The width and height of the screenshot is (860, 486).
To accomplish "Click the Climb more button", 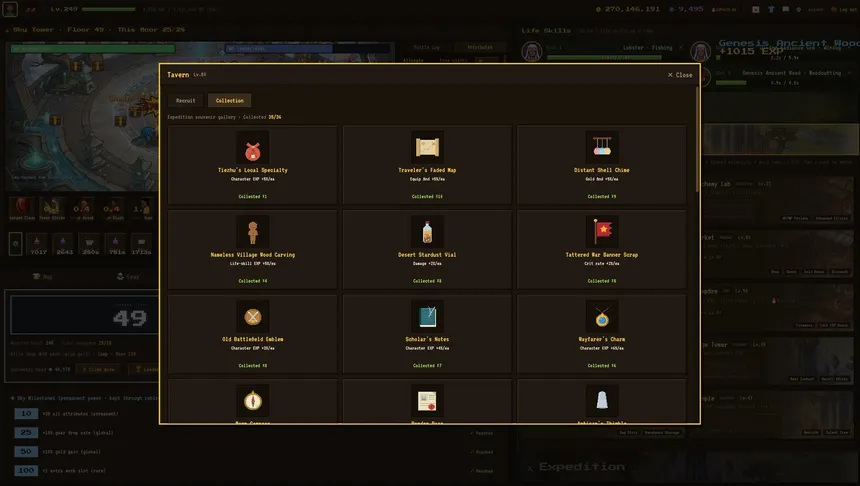I will pos(99,369).
